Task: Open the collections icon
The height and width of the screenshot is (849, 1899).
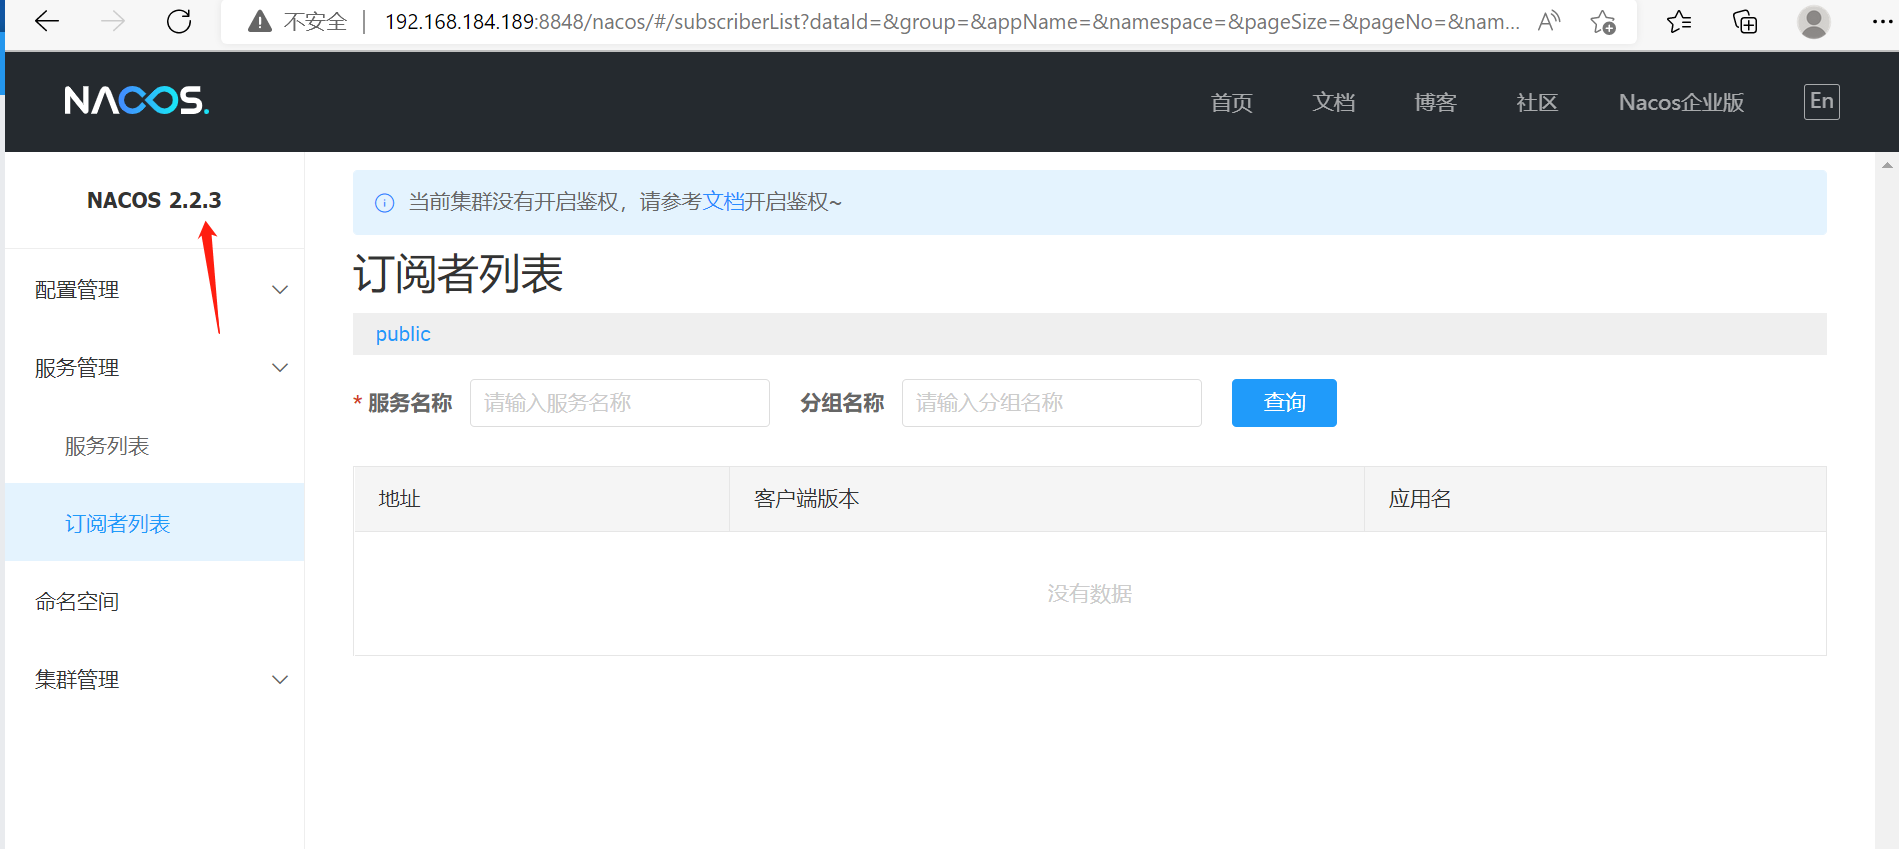Action: click(1745, 21)
